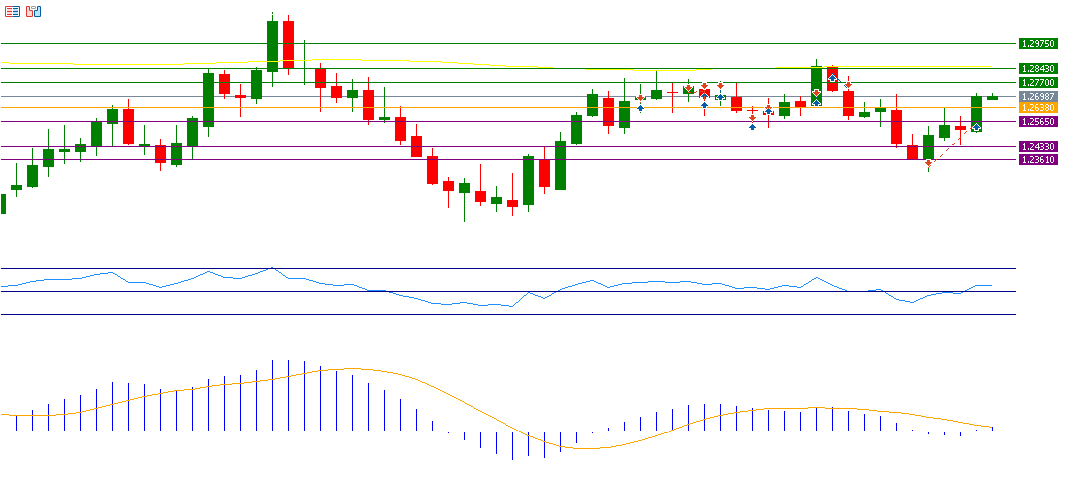Viewport: 1068px width, 490px height.
Task: Select the tall red candle right of the peak
Action: [288, 44]
